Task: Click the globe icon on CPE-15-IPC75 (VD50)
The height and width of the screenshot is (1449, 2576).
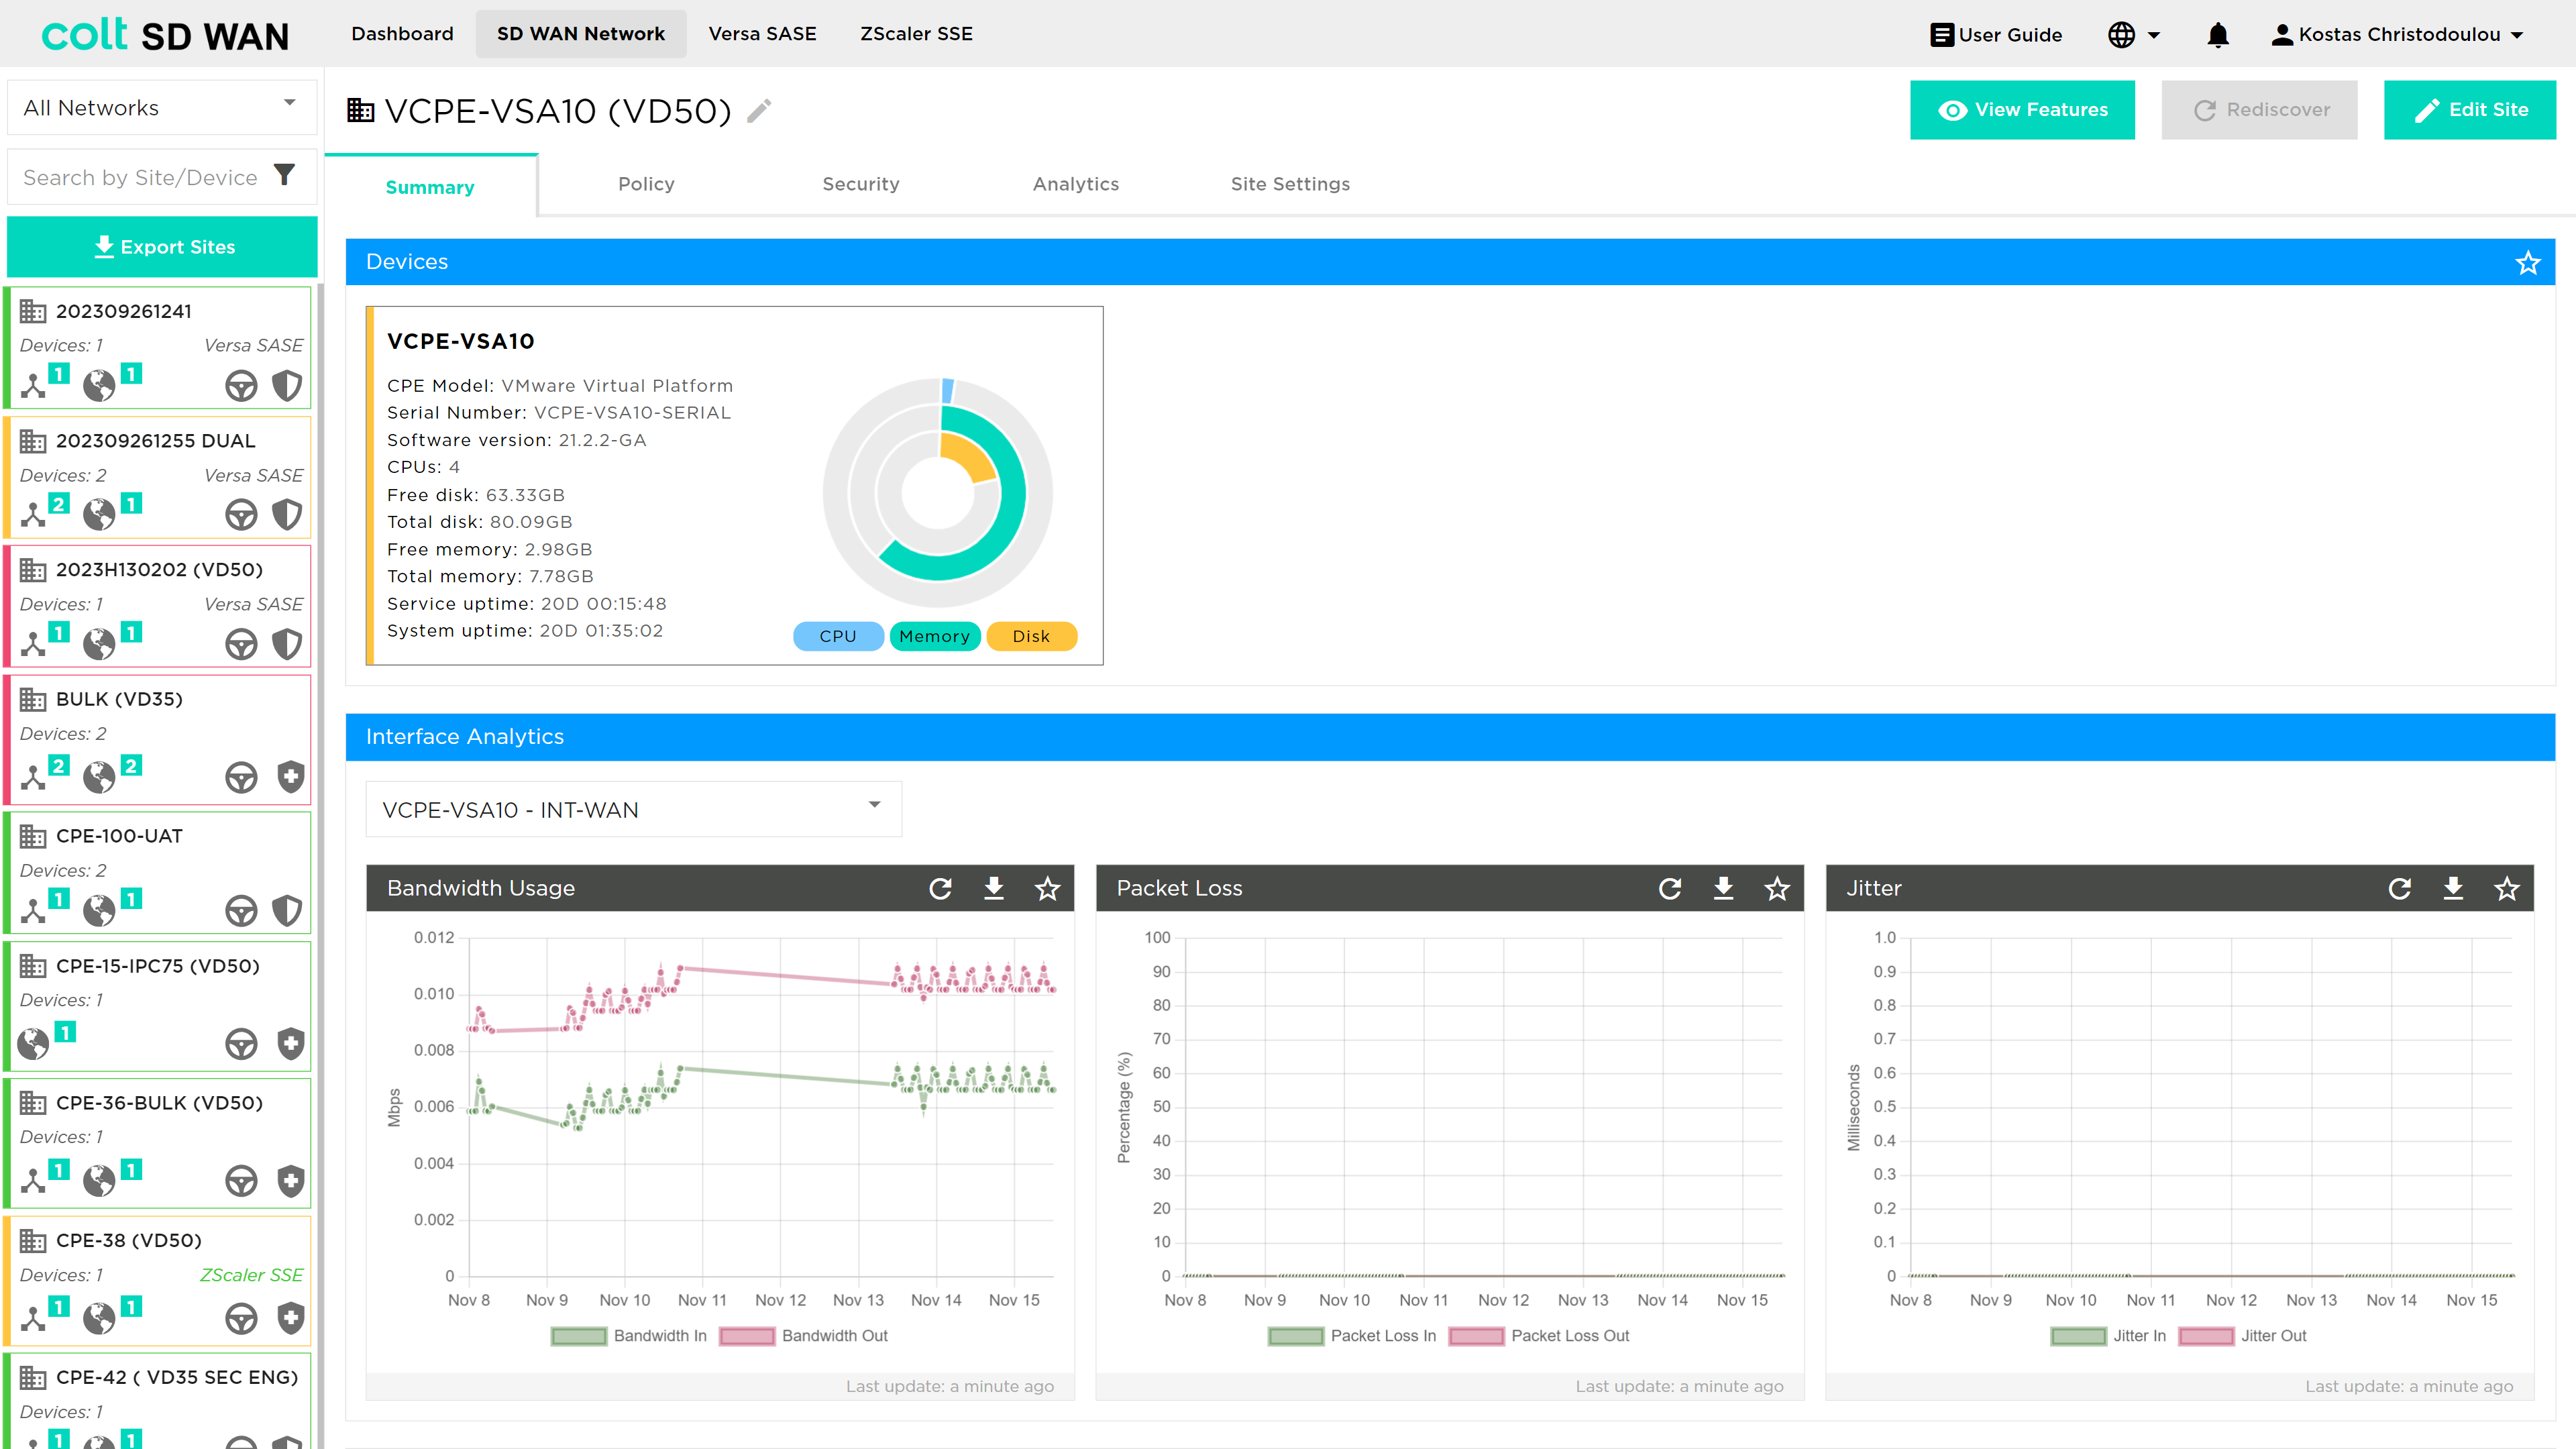Action: [33, 1043]
